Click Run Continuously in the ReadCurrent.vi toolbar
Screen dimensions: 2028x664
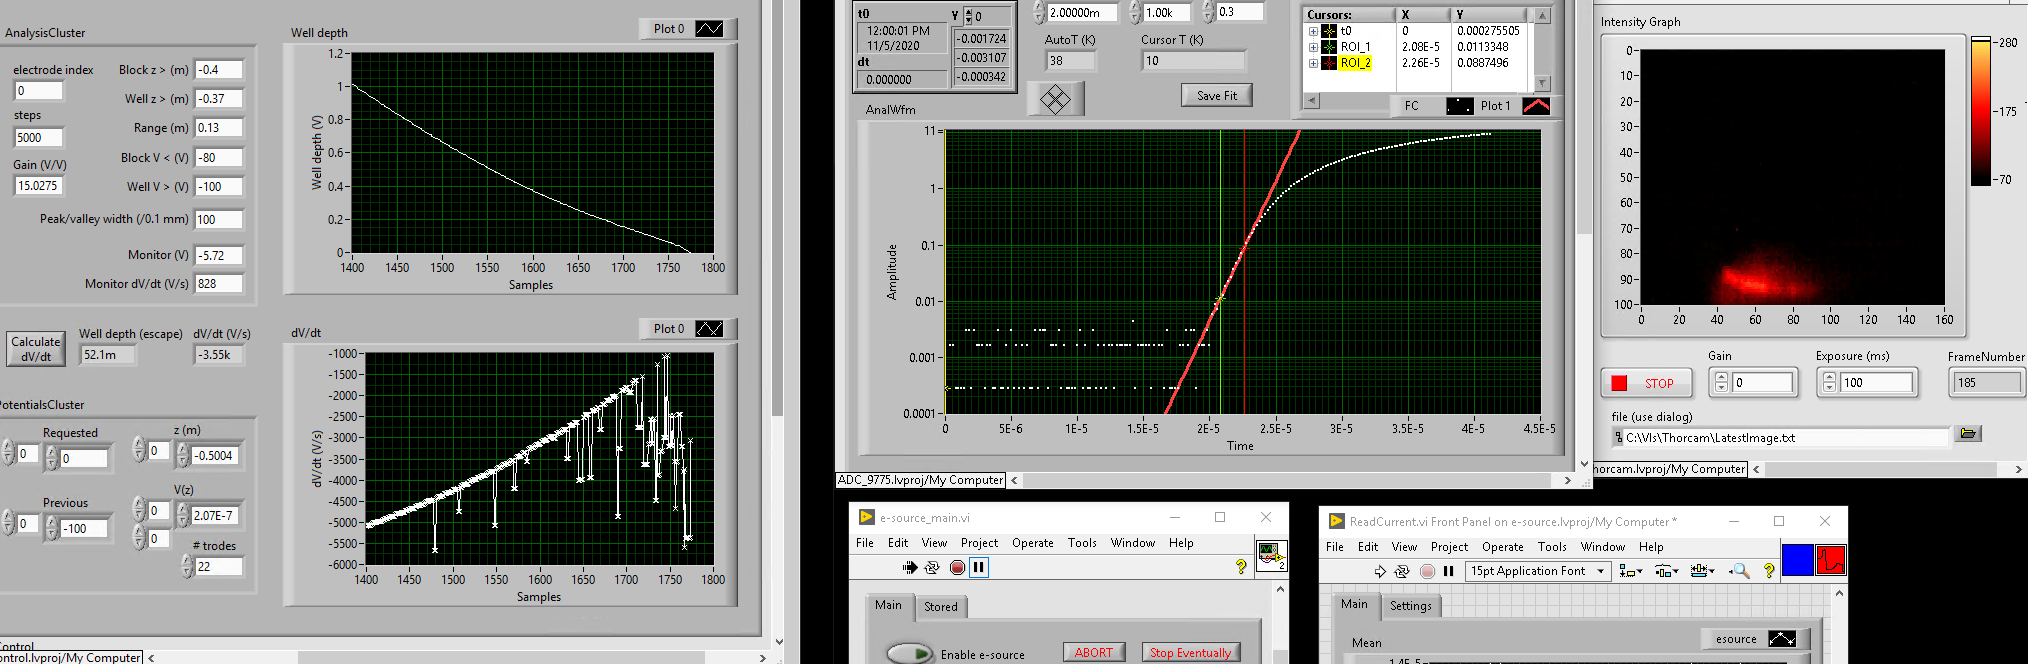1402,571
